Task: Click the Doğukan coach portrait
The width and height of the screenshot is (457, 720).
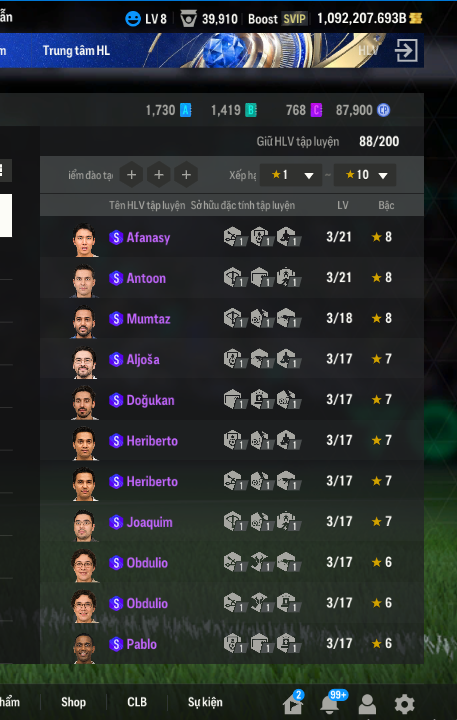Action: 85,403
